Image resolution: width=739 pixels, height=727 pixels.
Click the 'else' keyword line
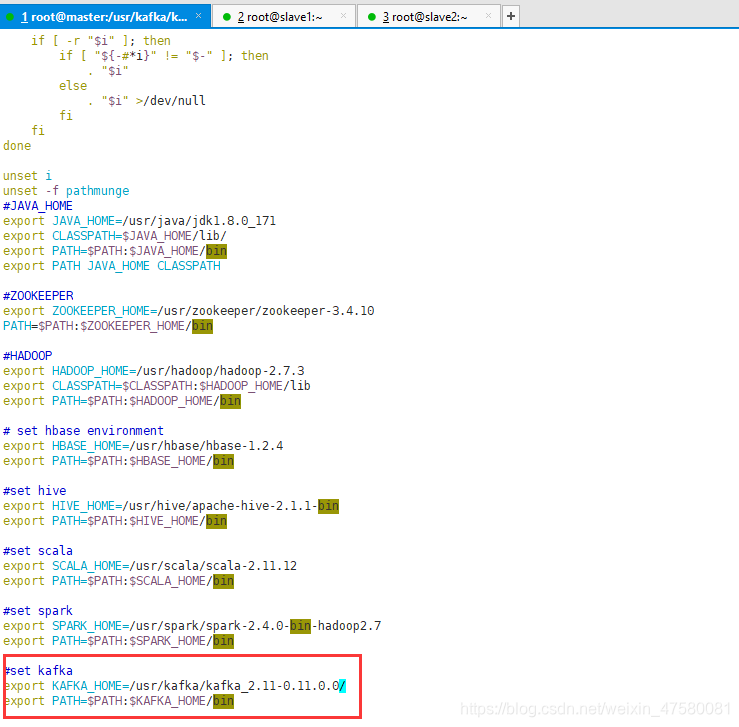73,86
